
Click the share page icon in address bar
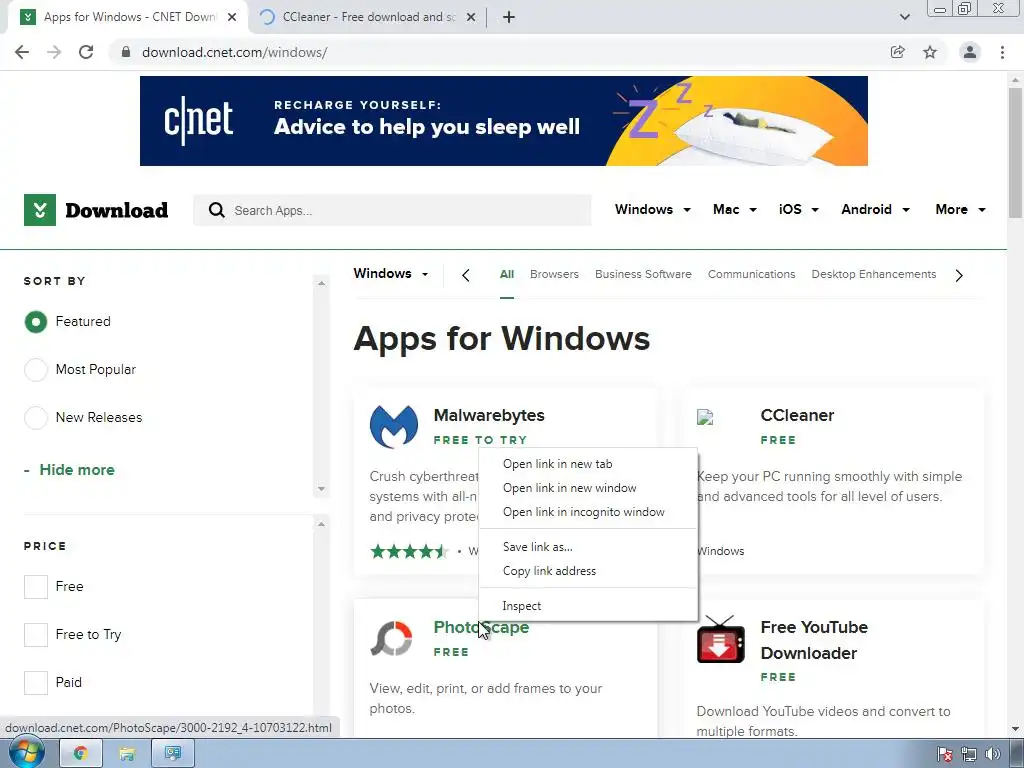[x=898, y=52]
